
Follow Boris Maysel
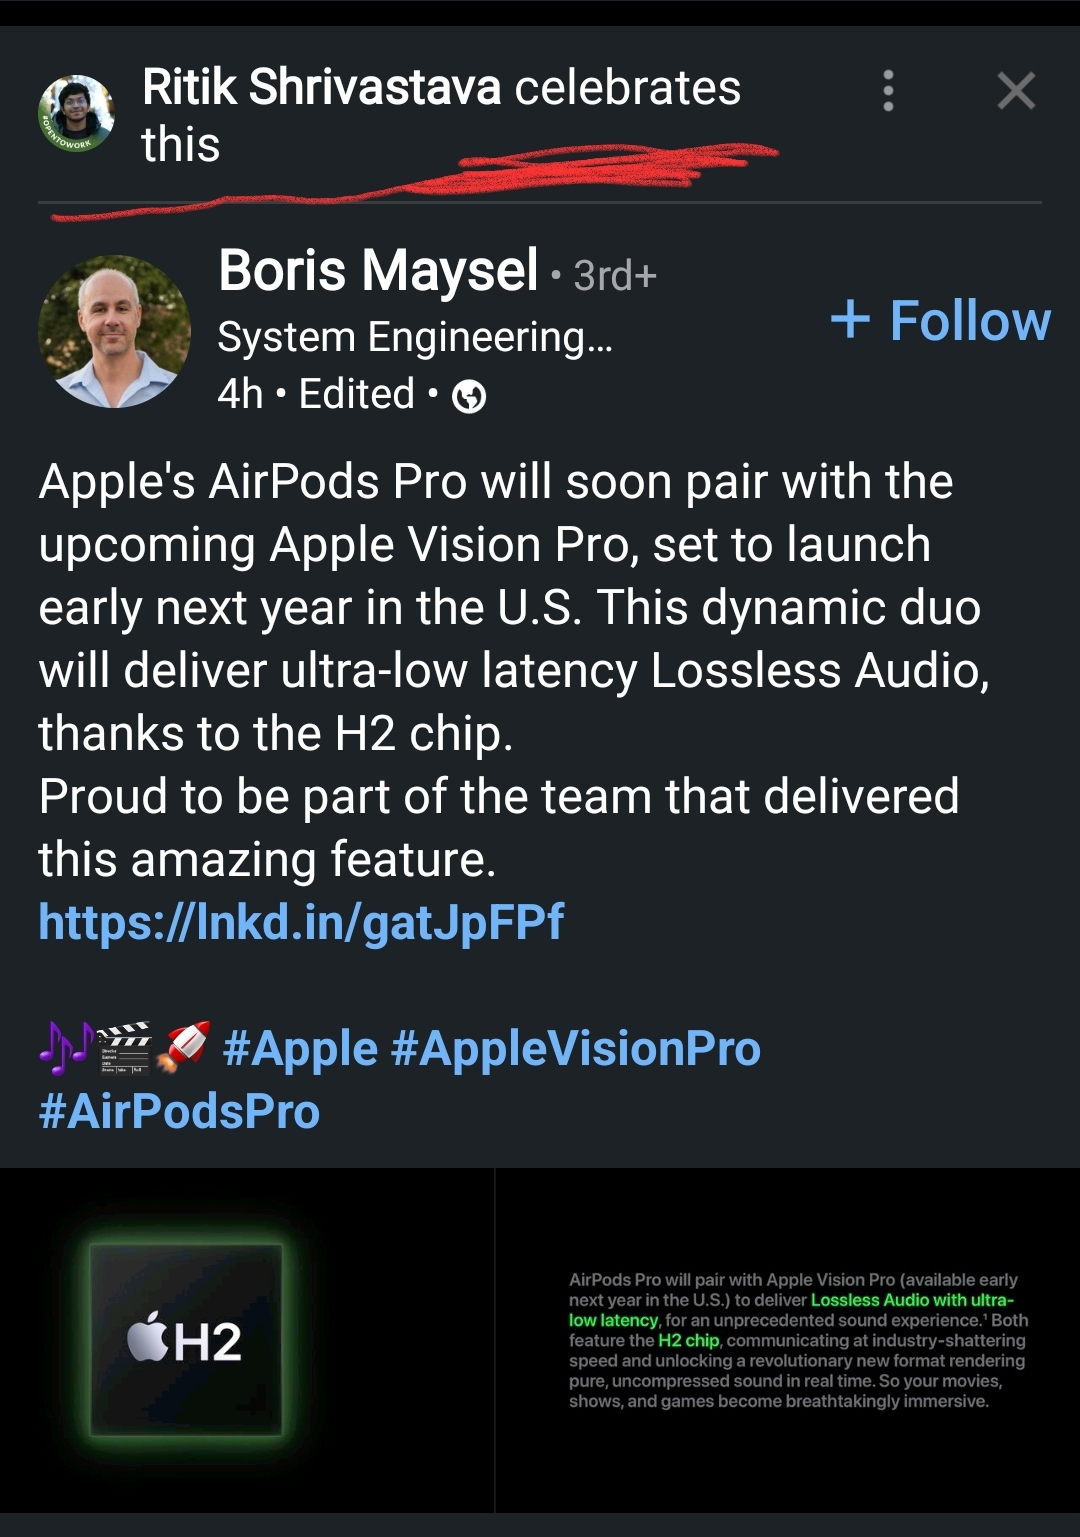coord(940,320)
